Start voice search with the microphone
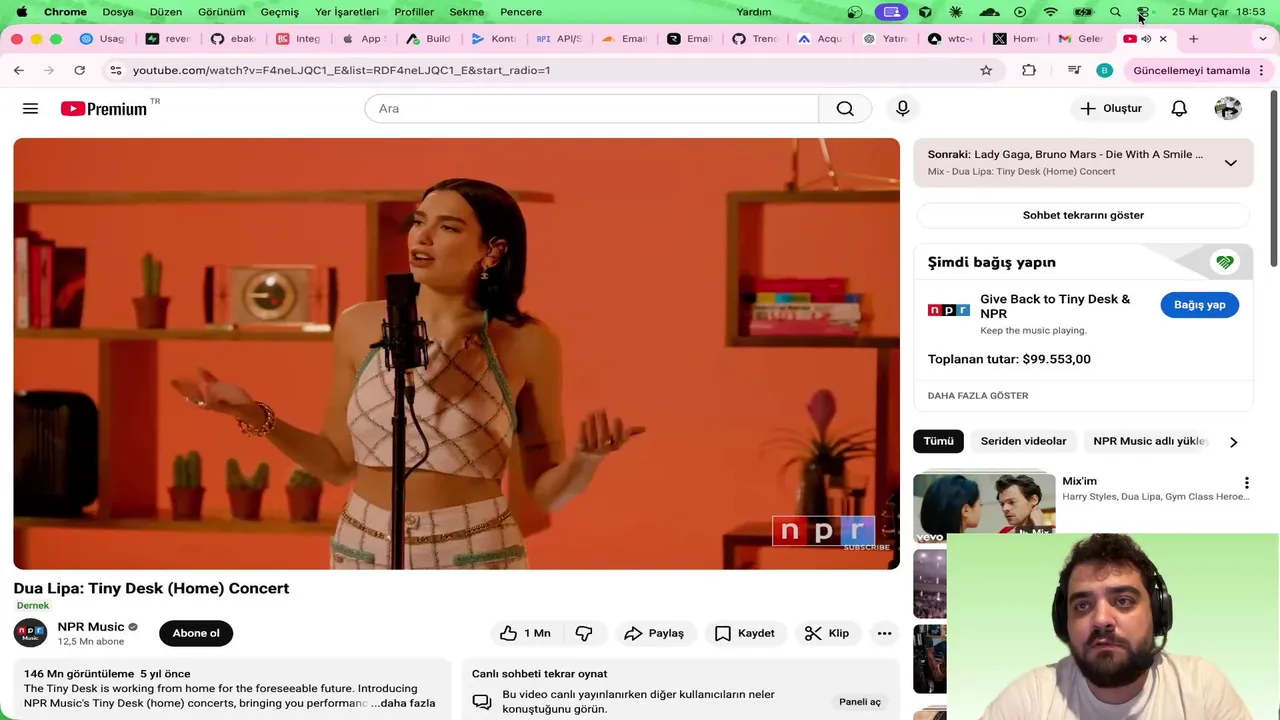The height and width of the screenshot is (720, 1280). pos(902,108)
